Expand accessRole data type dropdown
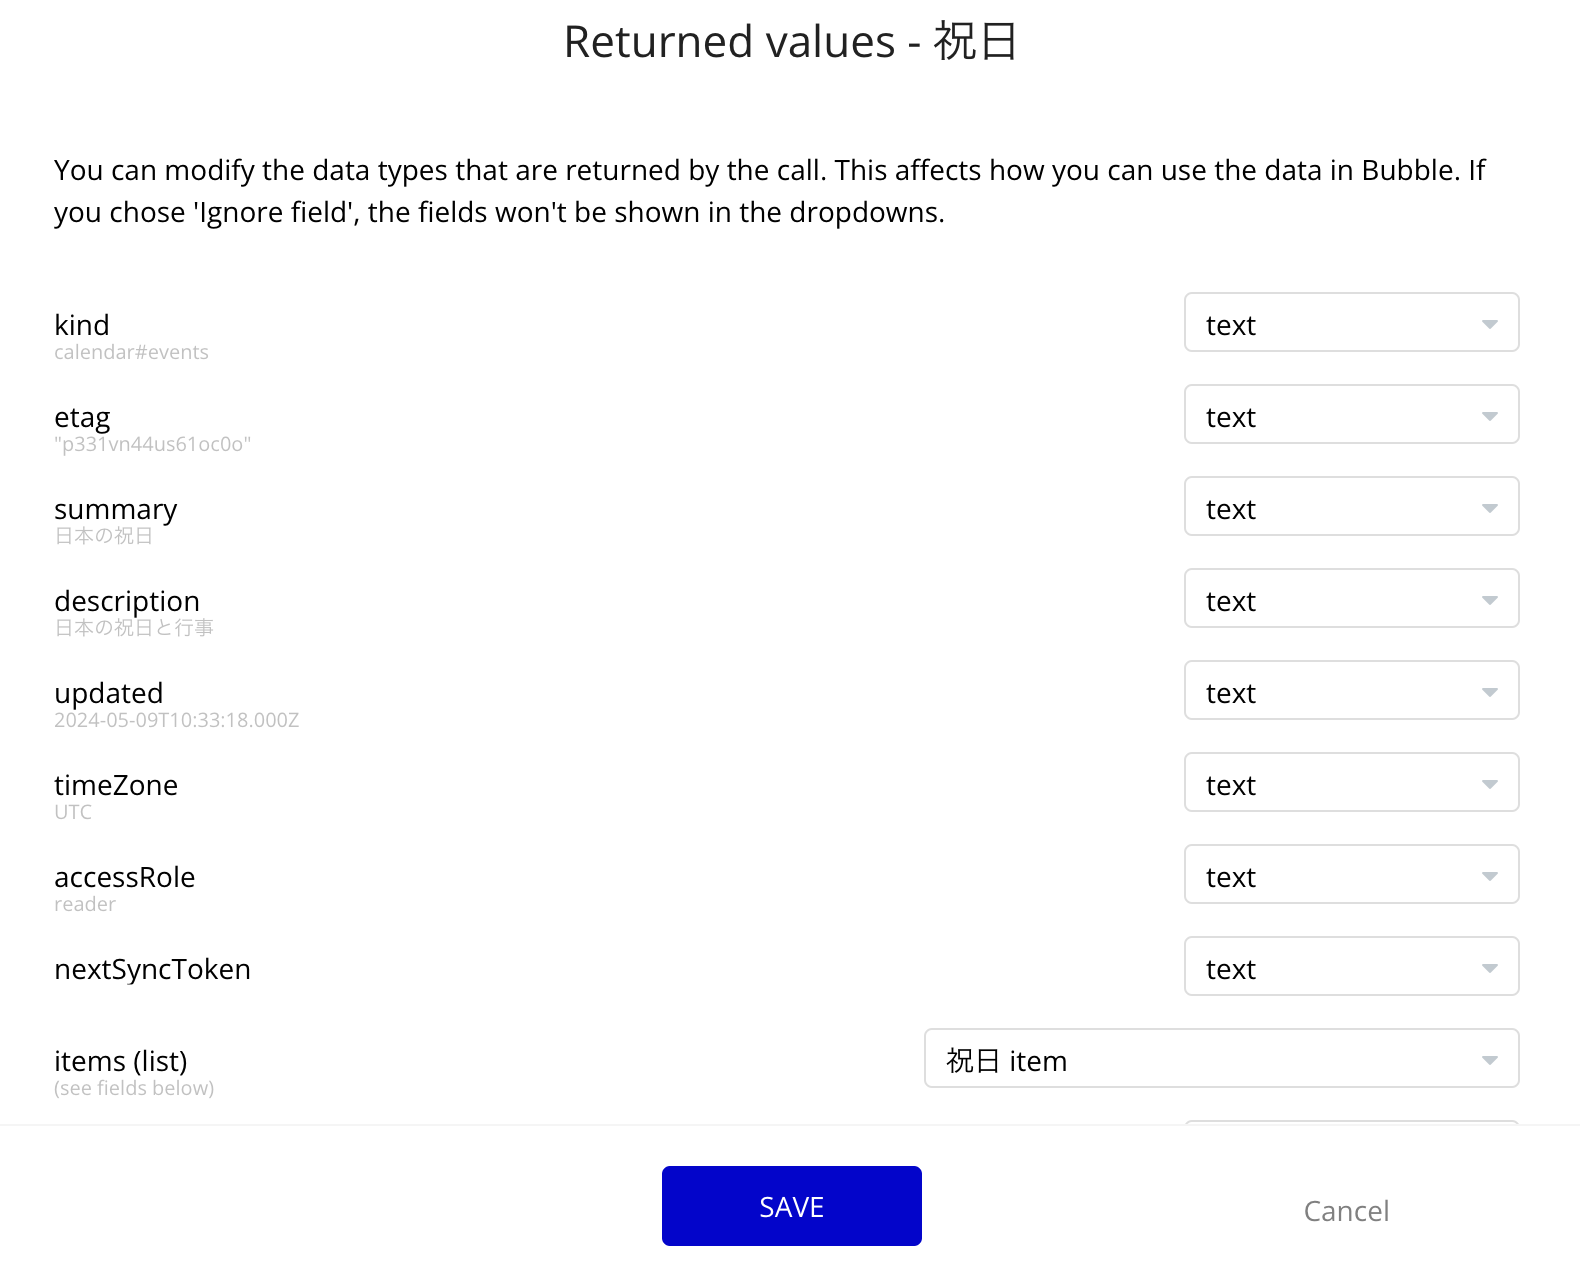The image size is (1580, 1280). point(1350,875)
